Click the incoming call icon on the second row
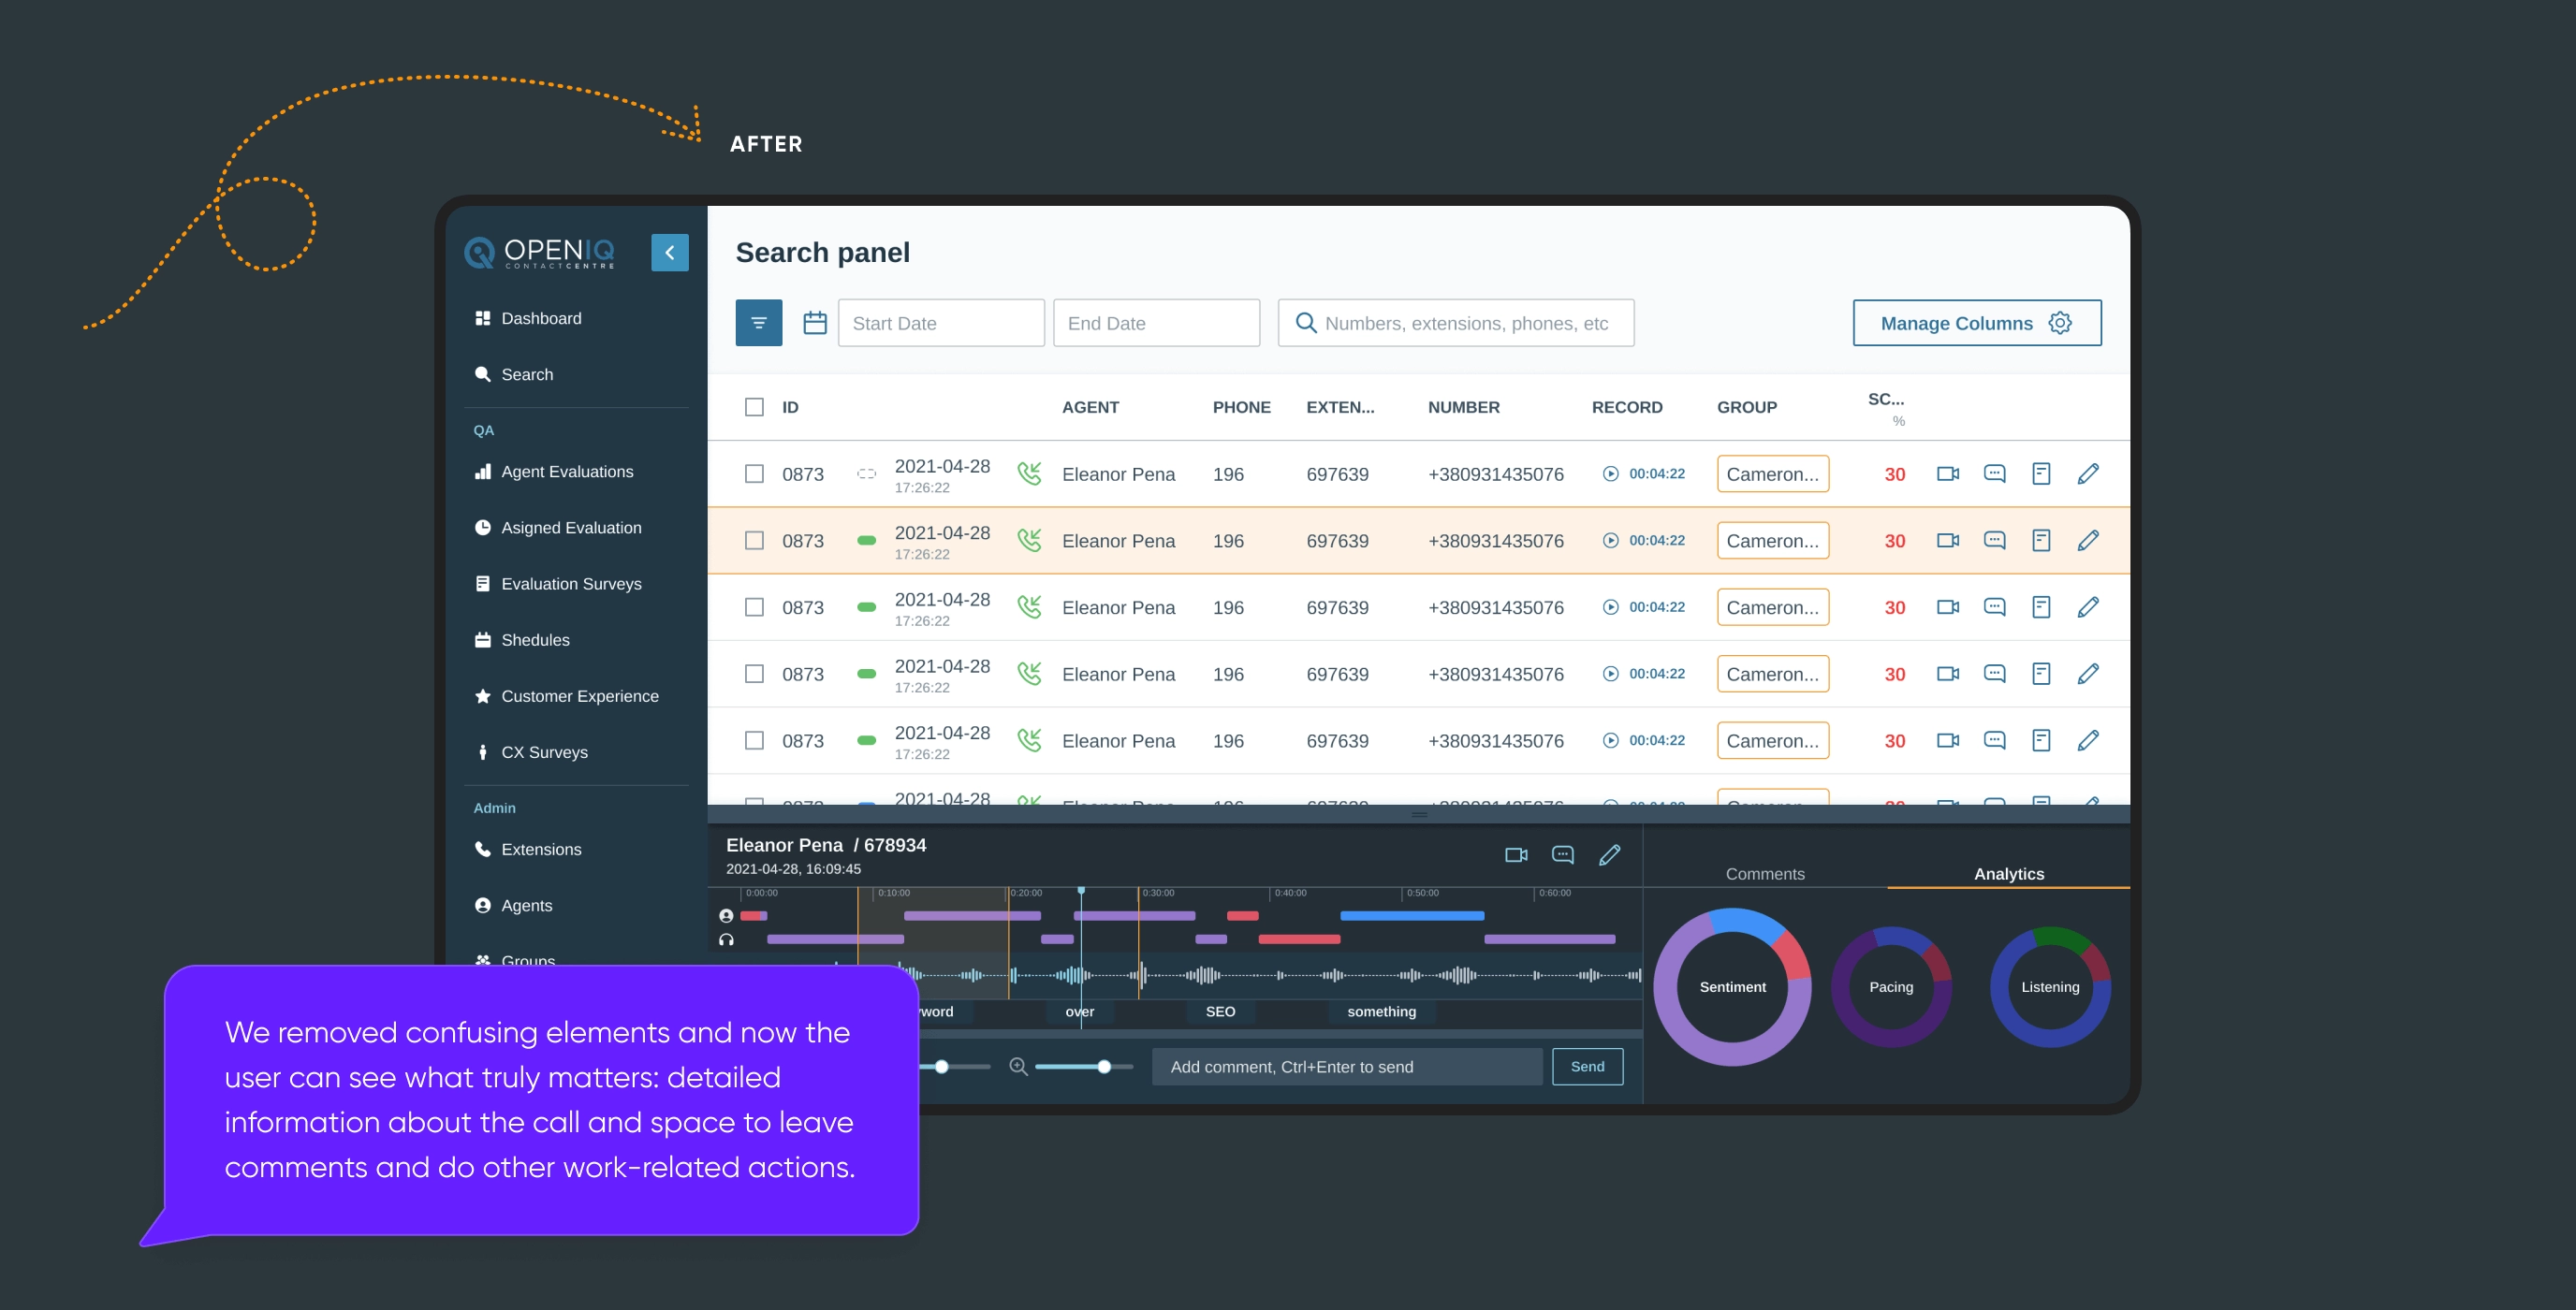 pos(1030,538)
